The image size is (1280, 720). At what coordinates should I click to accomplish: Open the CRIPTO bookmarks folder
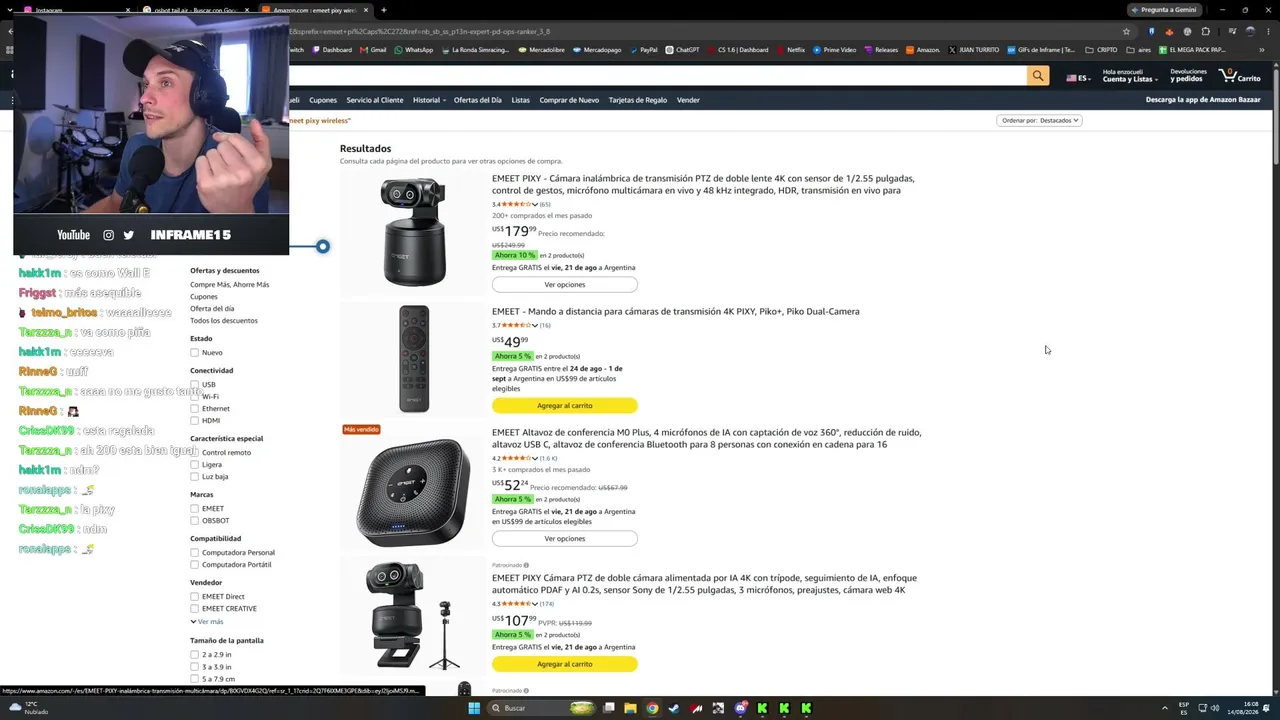1101,50
